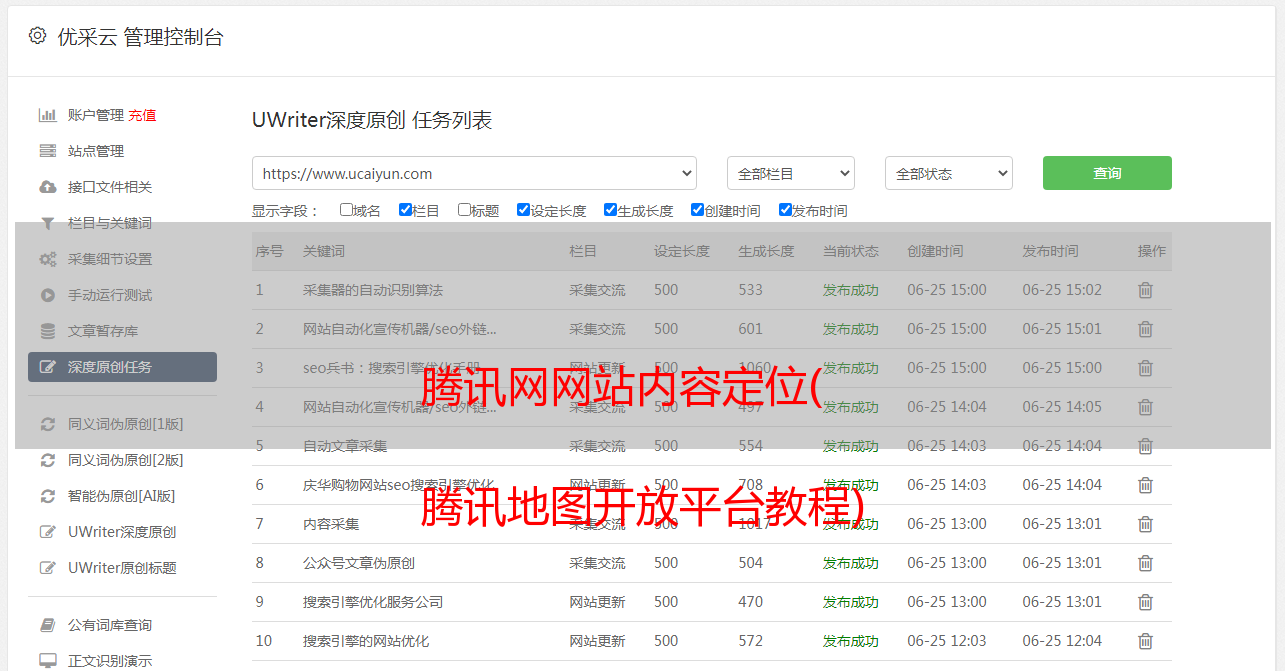
Task: Click generated length value 533
Action: (751, 290)
